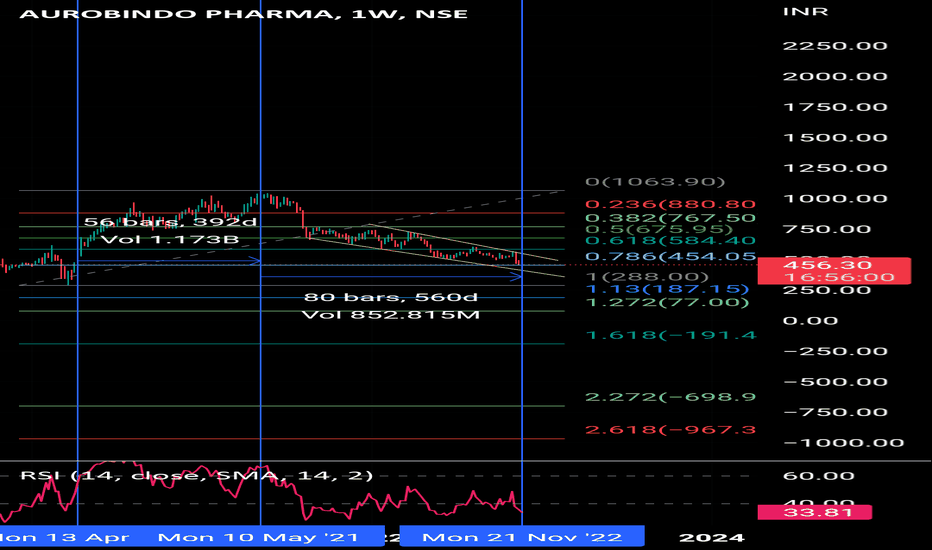932x550 pixels.
Task: Click the 'Mon 10 May '21' date marker
Action: pos(258,538)
